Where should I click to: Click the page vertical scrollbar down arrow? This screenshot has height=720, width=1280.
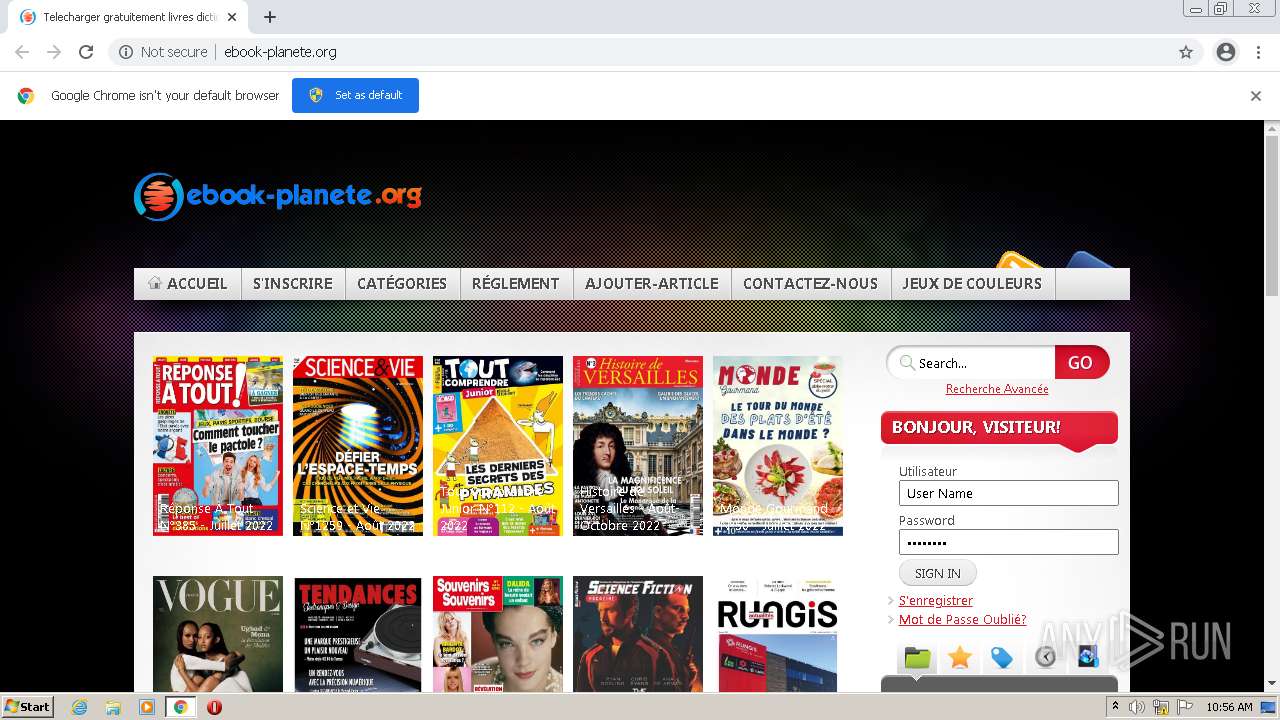coord(1272,684)
